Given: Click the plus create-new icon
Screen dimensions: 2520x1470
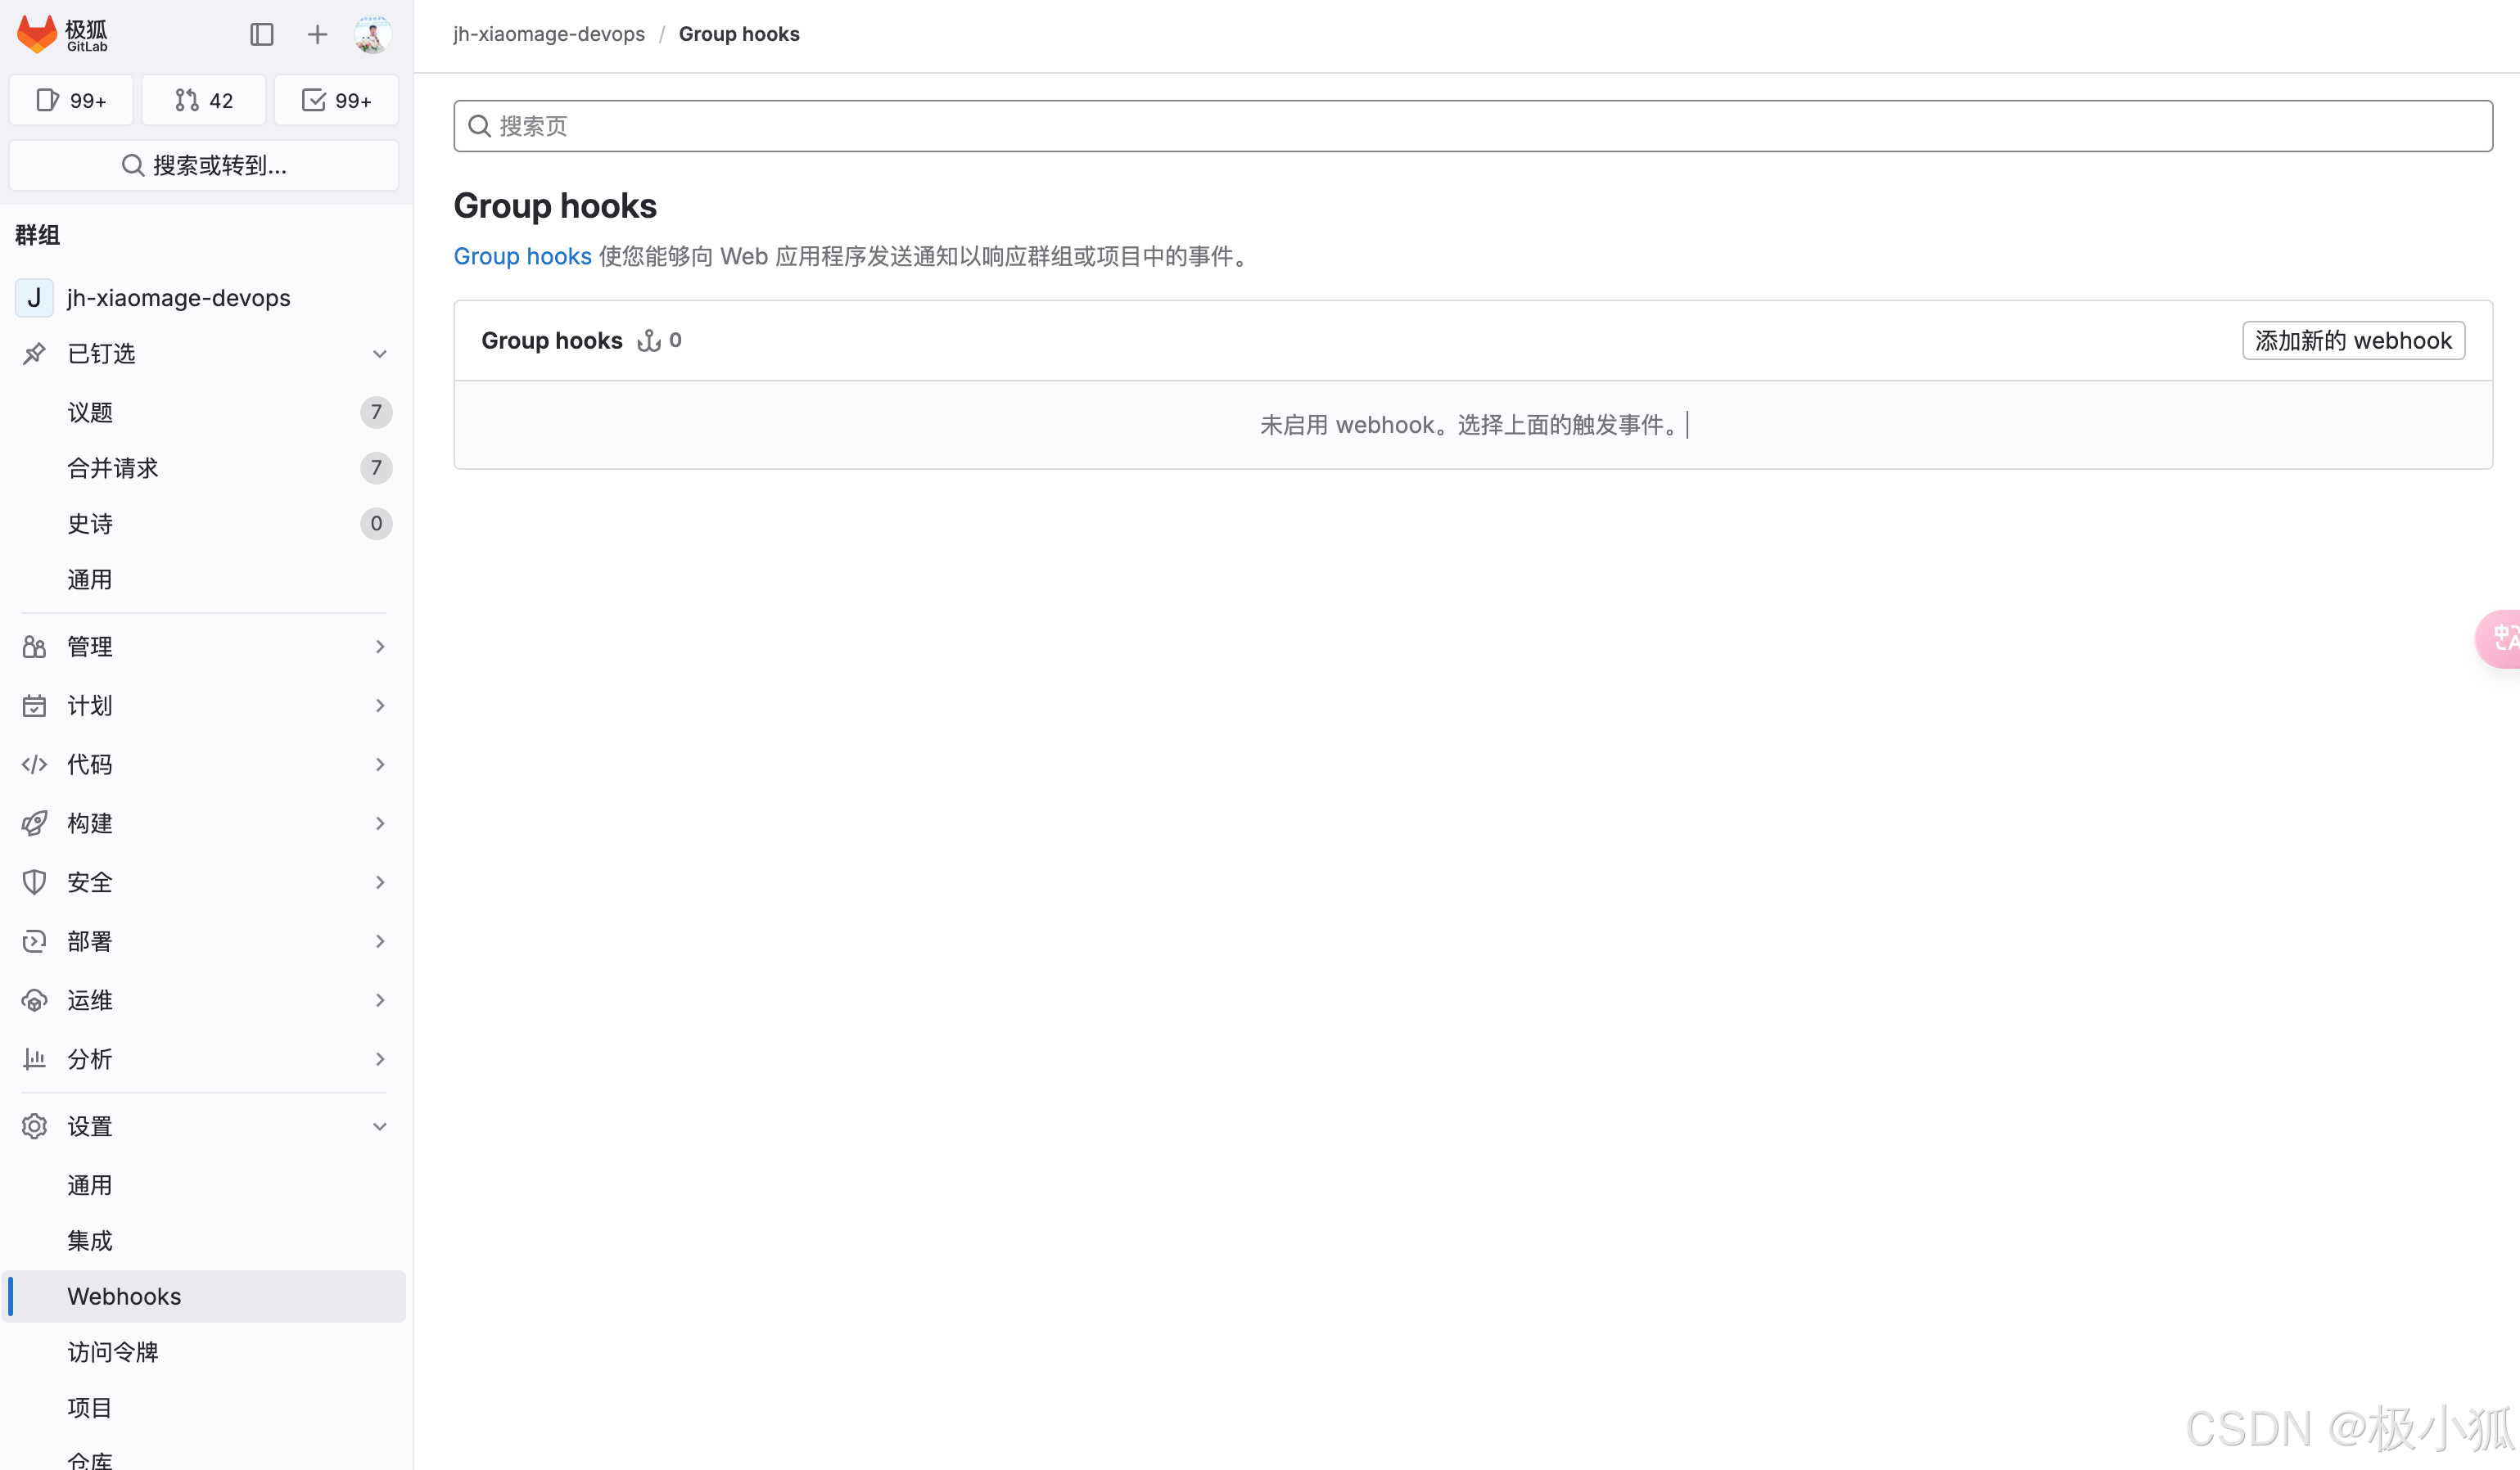Looking at the screenshot, I should point(317,35).
